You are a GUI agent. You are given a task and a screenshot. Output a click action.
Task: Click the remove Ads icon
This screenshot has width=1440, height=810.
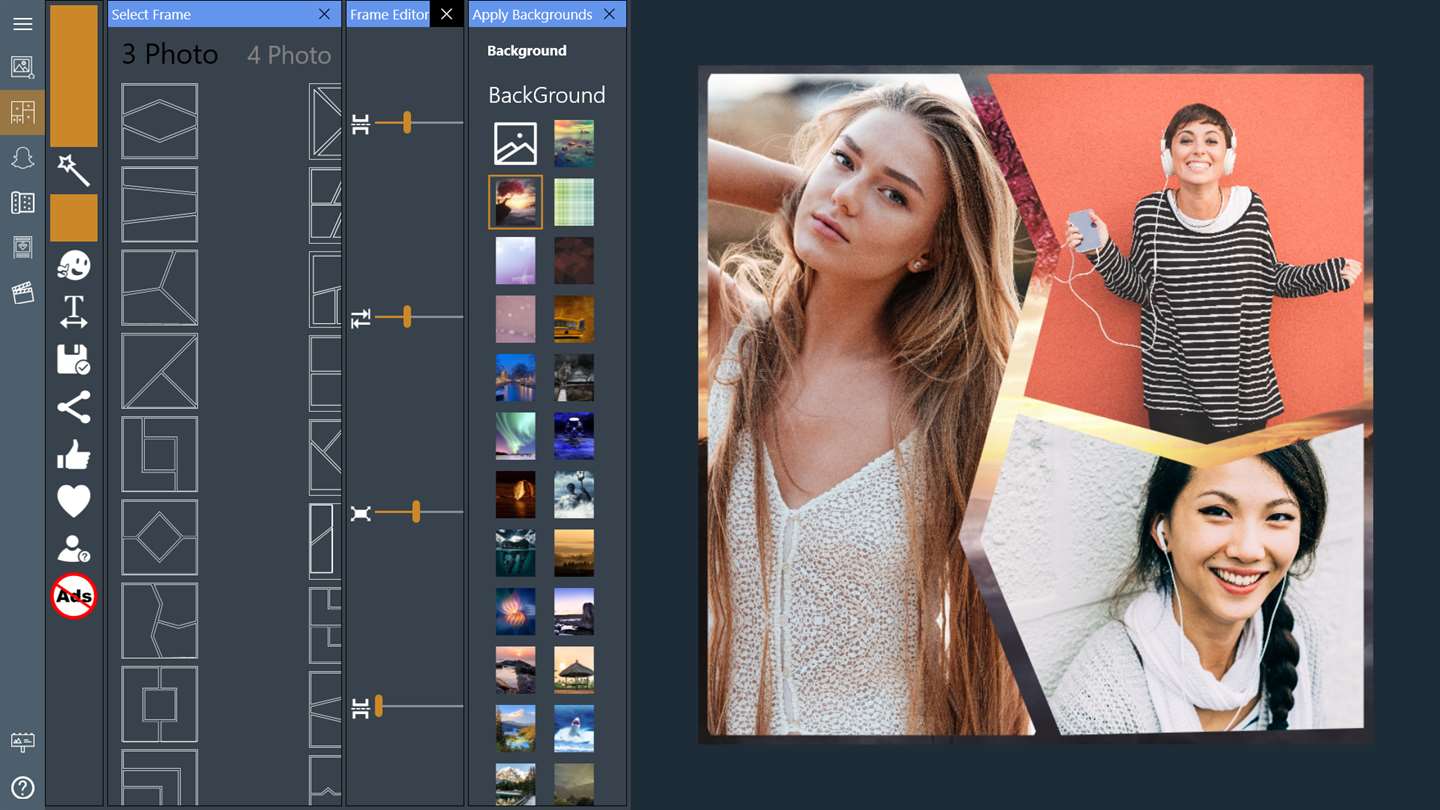74,596
